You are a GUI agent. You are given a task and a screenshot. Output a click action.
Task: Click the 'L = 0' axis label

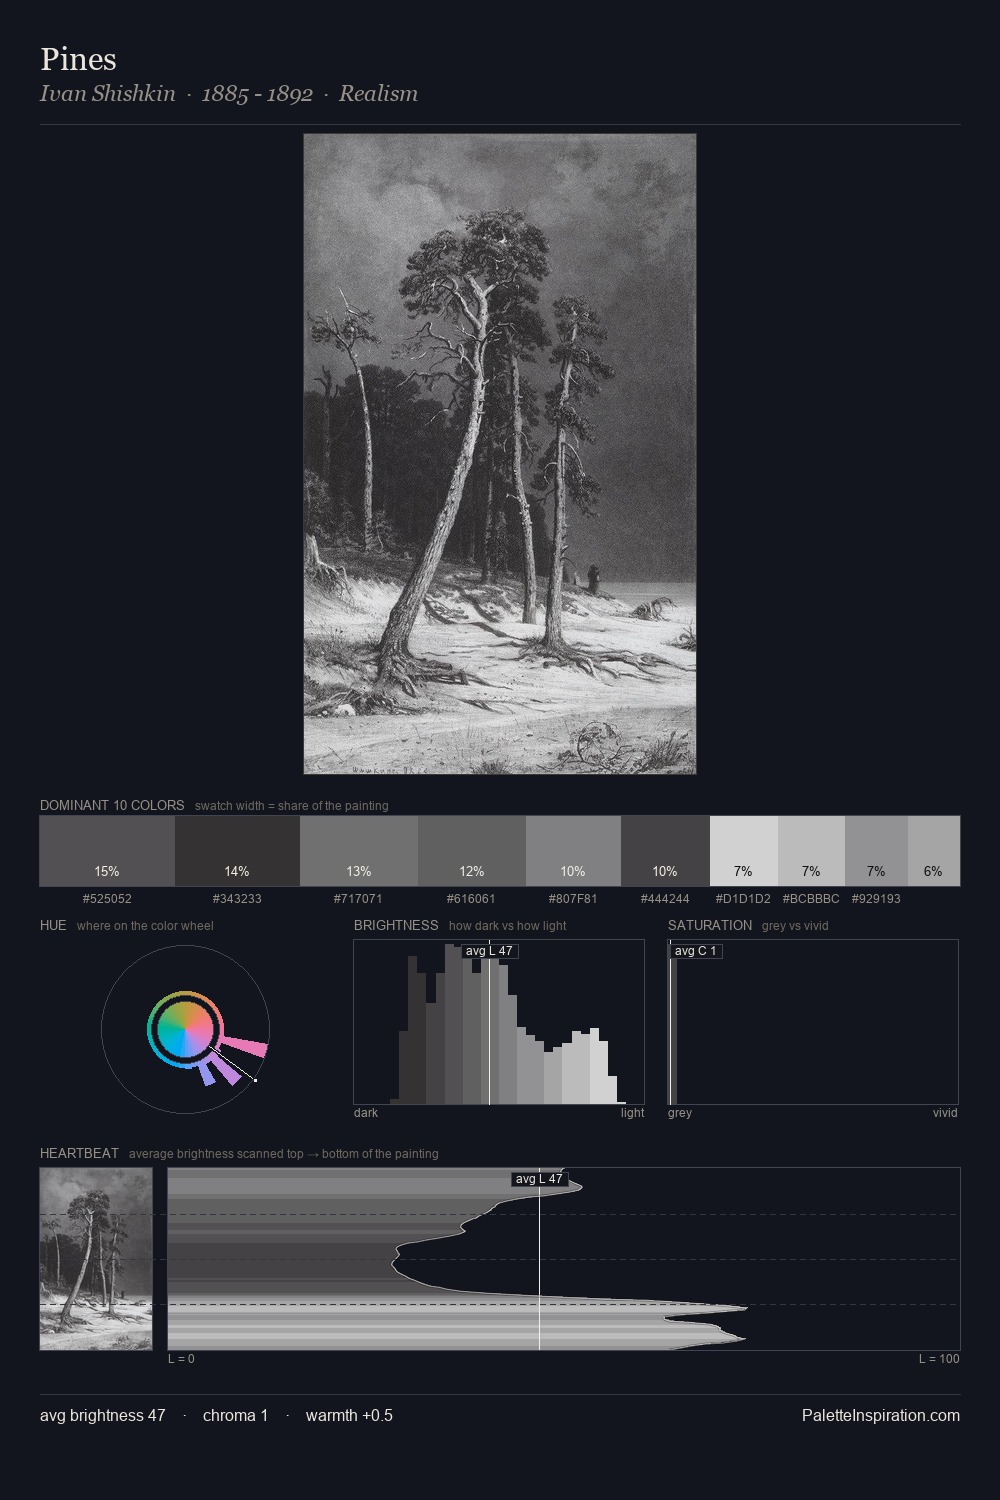[x=181, y=1359]
